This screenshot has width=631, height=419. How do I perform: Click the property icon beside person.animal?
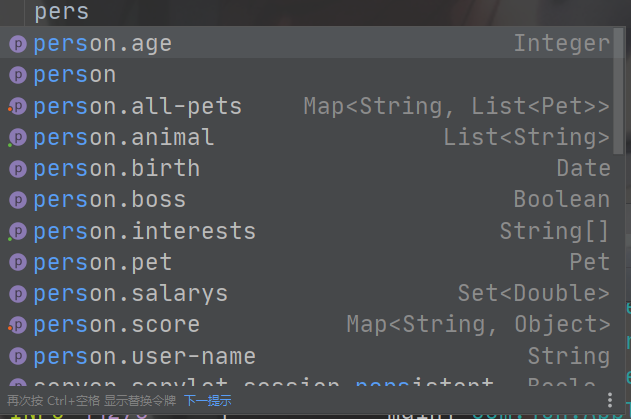17,138
